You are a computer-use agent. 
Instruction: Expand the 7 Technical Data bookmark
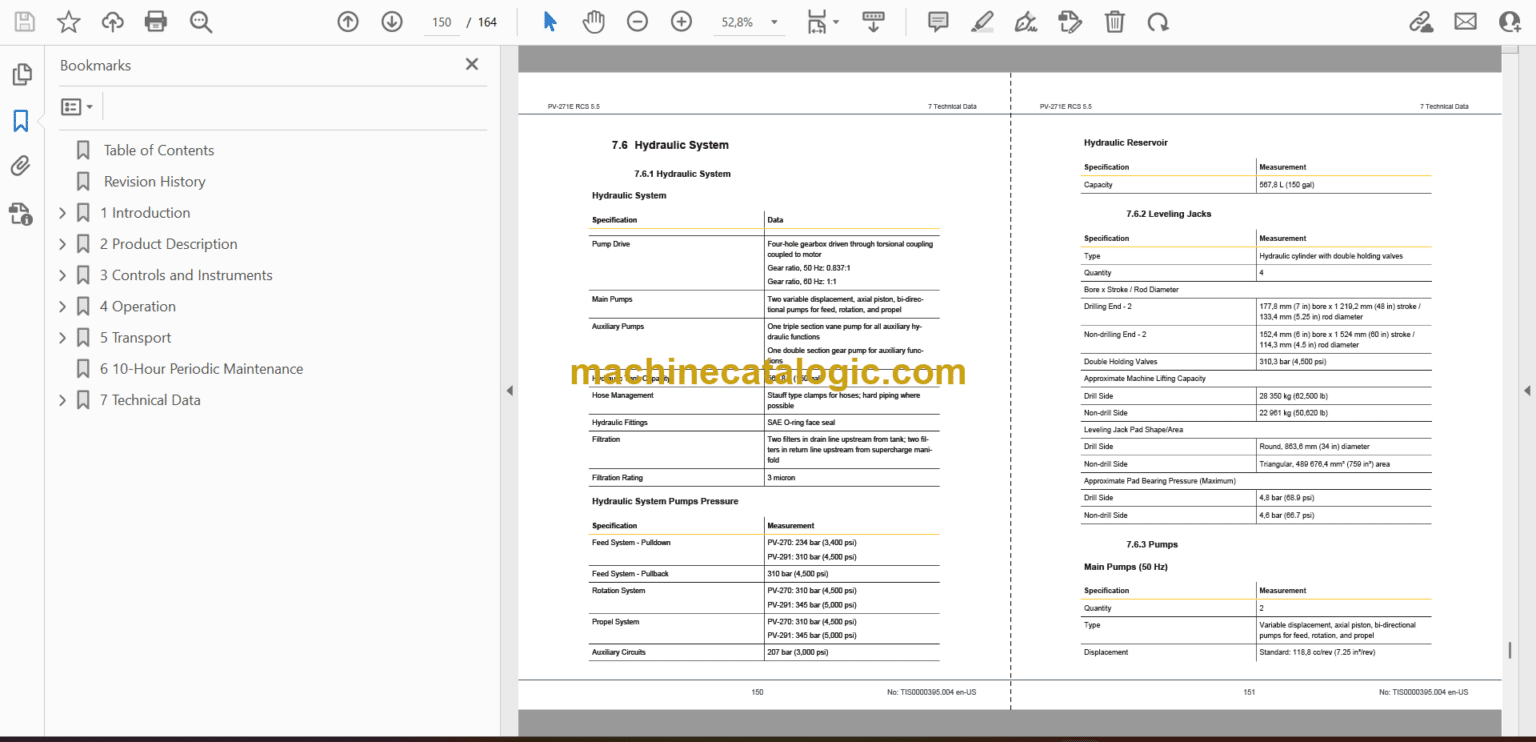click(61, 399)
